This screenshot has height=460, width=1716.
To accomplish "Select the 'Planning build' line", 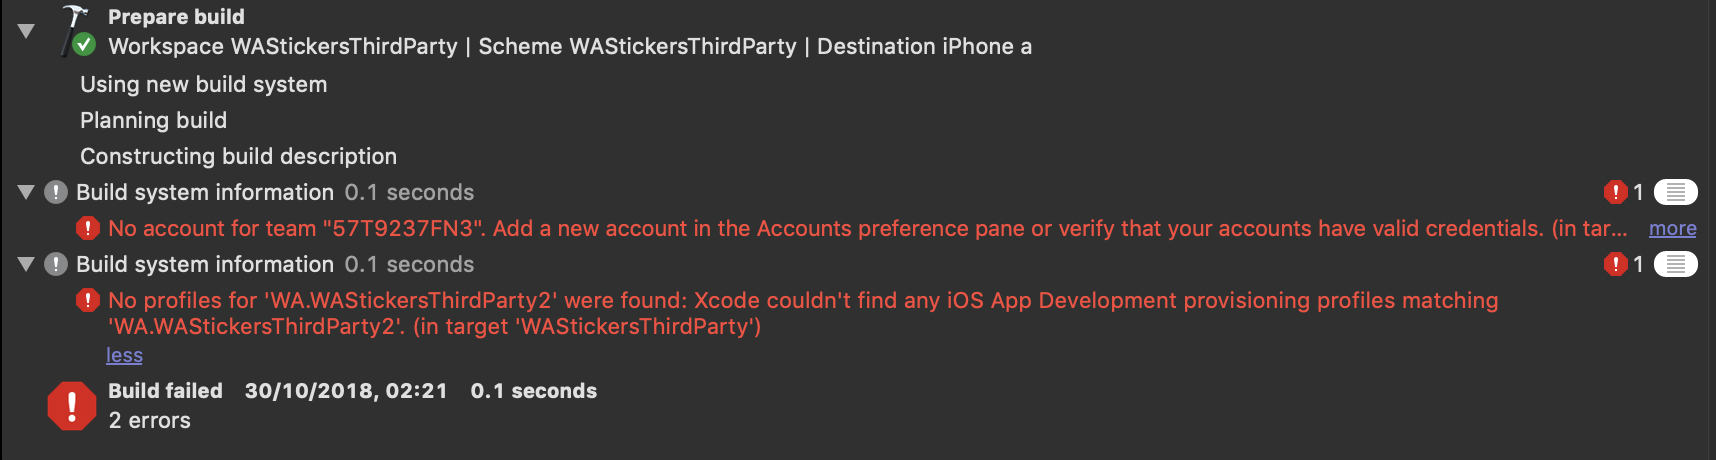I will pos(154,120).
